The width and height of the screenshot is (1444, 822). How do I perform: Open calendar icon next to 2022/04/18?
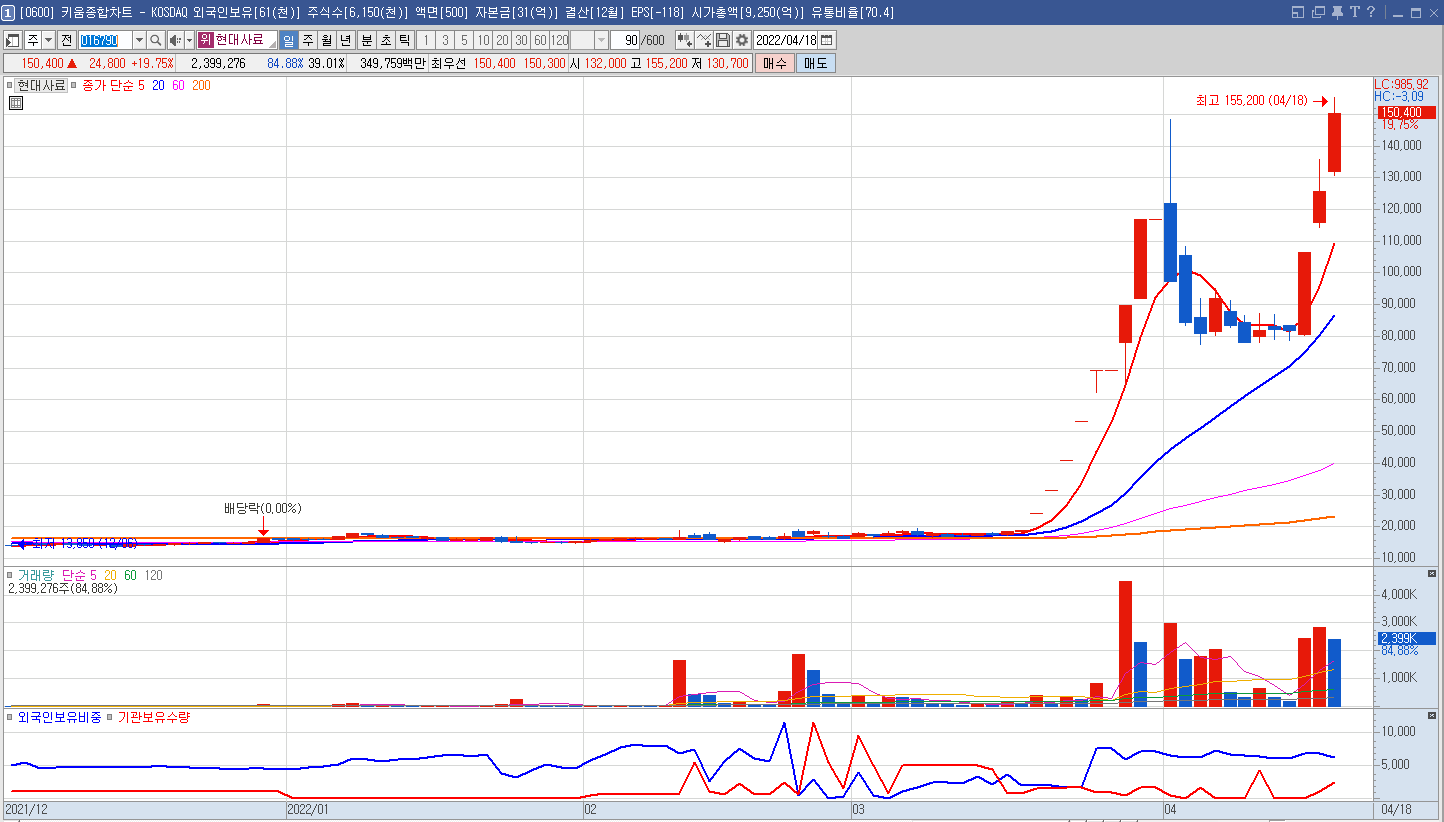(x=827, y=40)
